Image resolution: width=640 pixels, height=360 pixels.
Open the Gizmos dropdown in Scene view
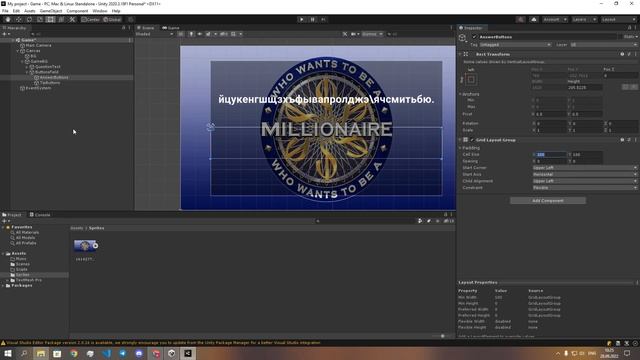pos(372,34)
